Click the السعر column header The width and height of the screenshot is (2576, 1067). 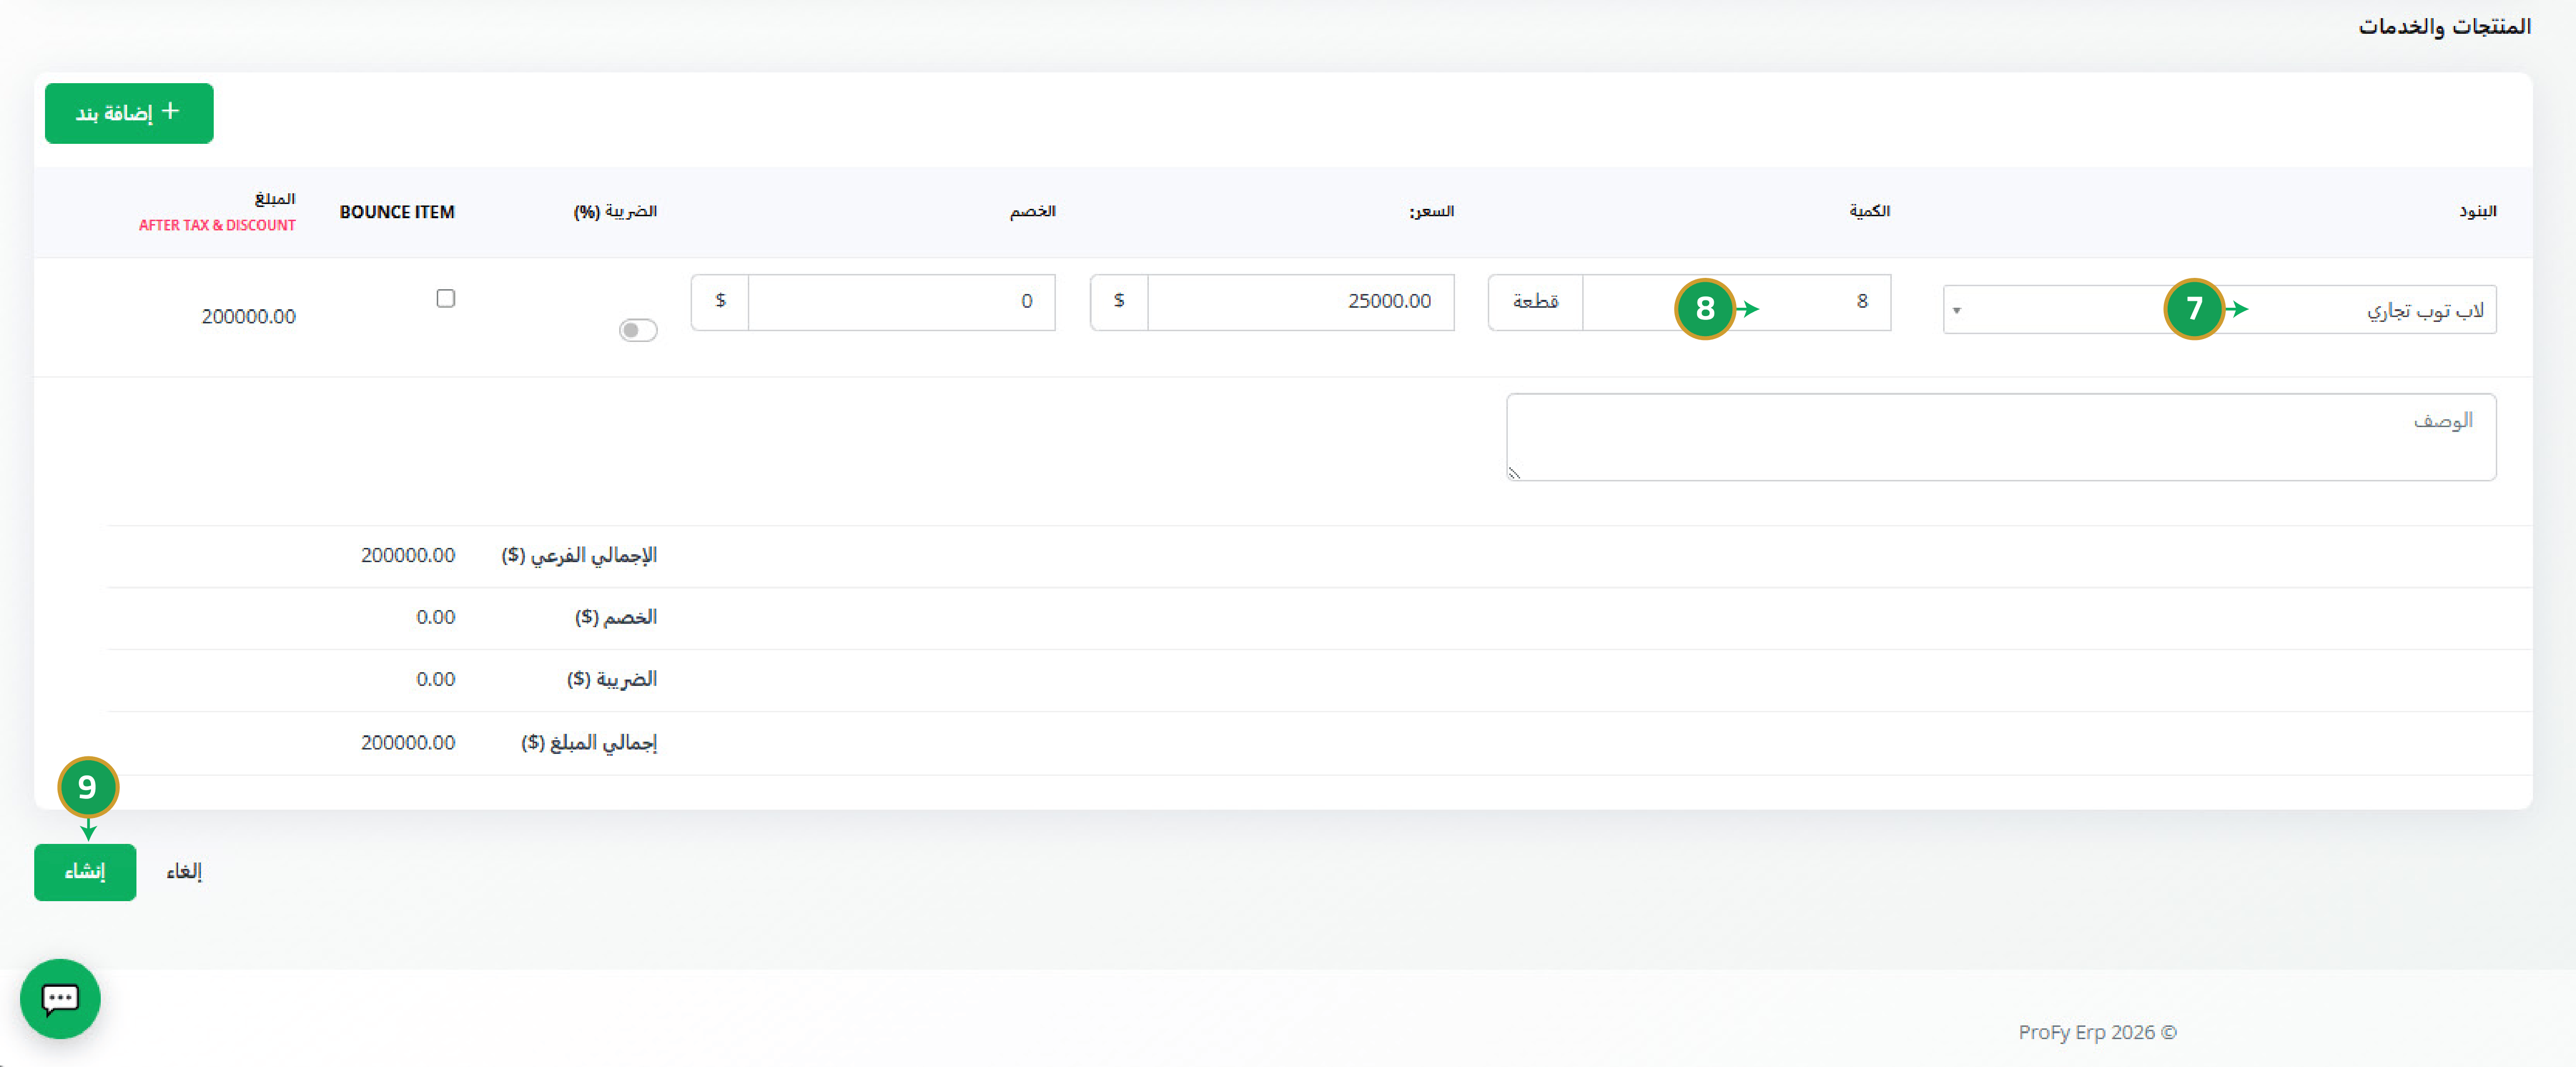(x=1431, y=211)
